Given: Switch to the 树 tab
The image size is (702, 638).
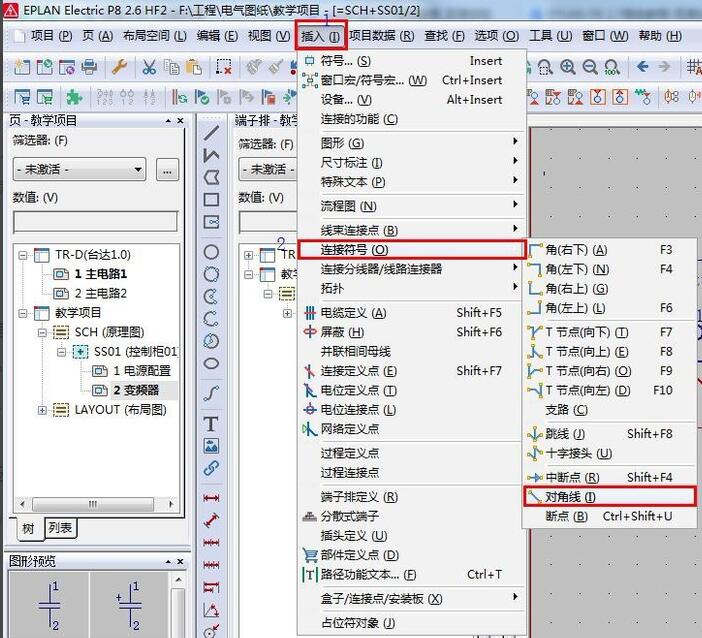Looking at the screenshot, I should click(x=28, y=528).
